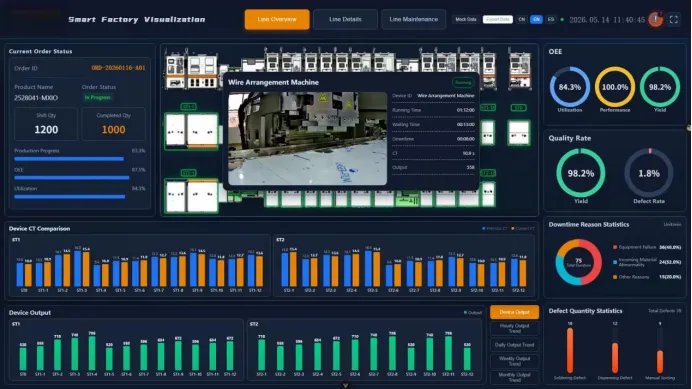Viewport: 692px width, 389px height.
Task: Show the Hourly Output Trend
Action: pyautogui.click(x=514, y=328)
